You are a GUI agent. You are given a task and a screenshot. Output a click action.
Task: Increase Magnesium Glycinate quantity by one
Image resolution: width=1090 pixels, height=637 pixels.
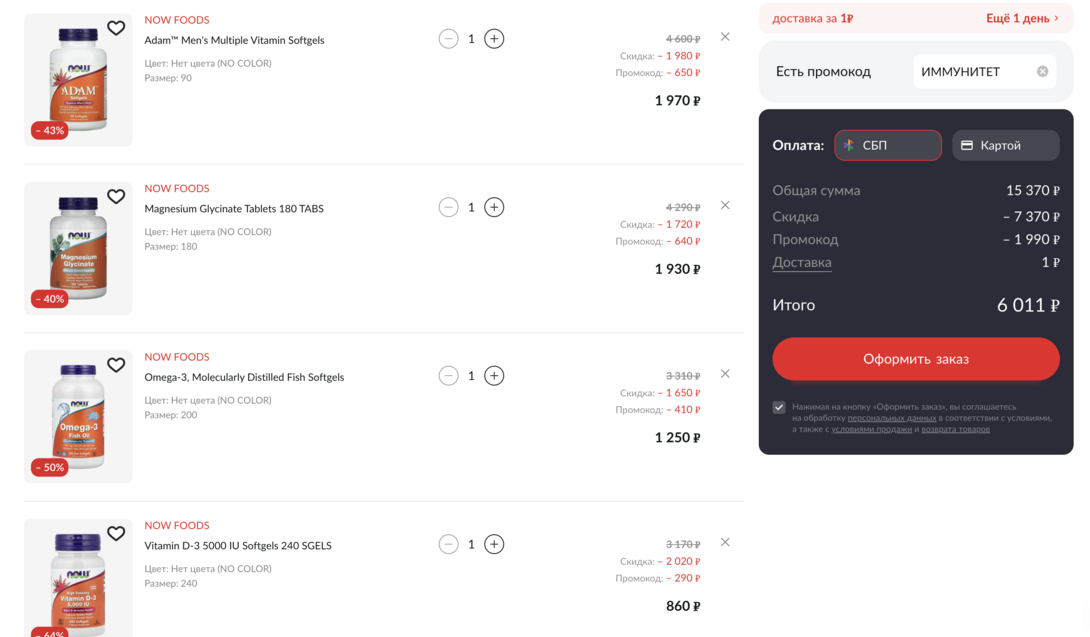[x=494, y=207]
